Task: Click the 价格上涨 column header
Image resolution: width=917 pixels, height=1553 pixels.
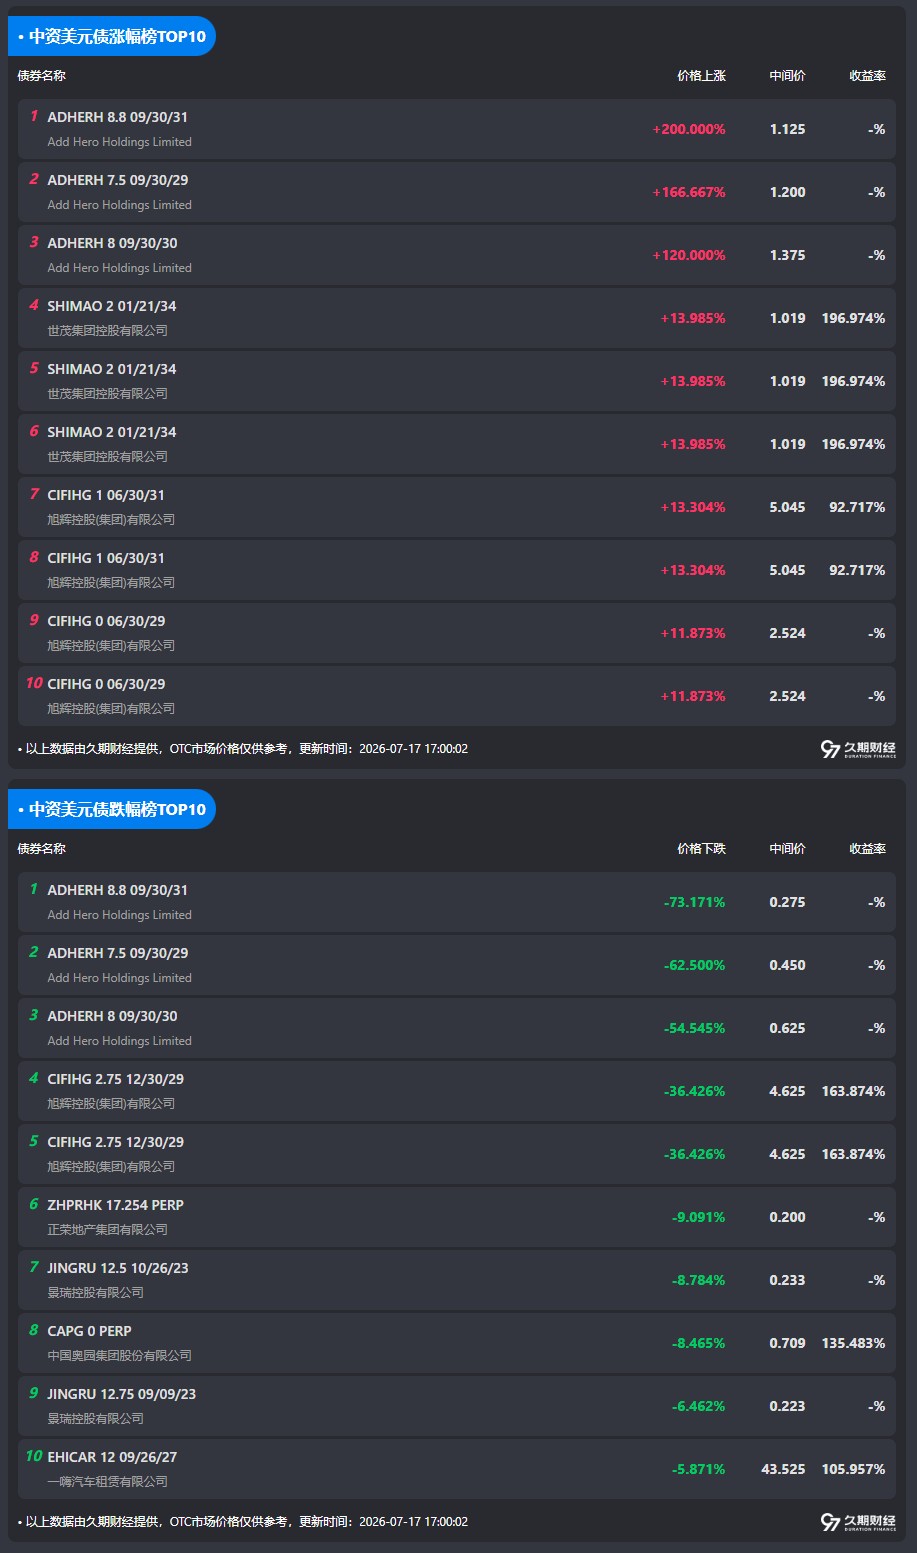Action: pyautogui.click(x=701, y=76)
